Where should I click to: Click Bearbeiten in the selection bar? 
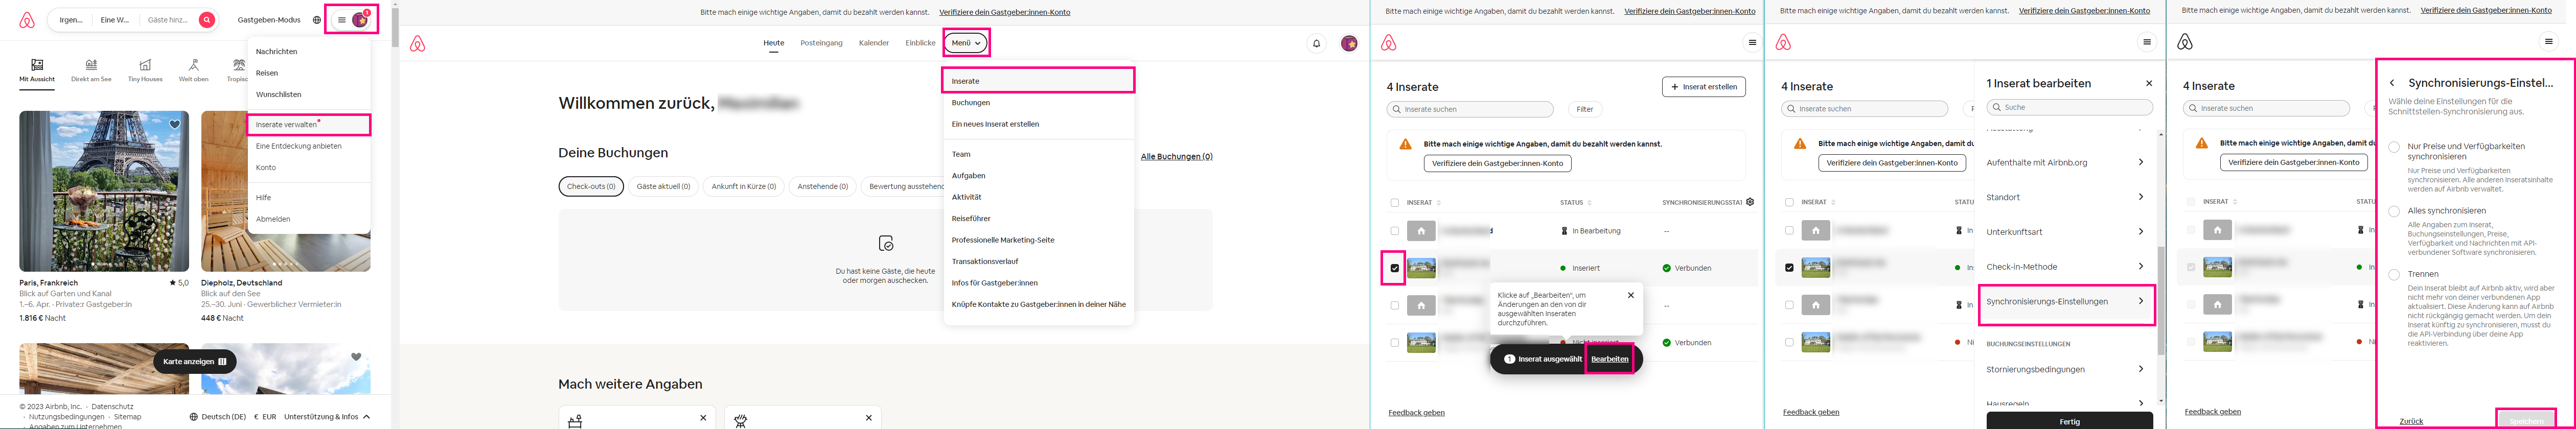click(1609, 359)
